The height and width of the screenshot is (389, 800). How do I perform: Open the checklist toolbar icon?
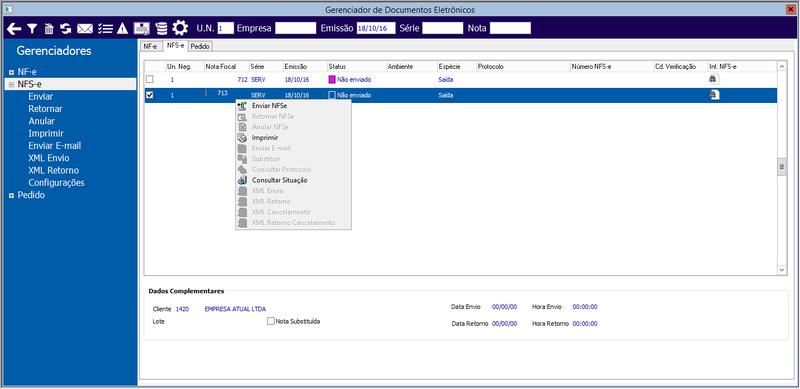pos(105,29)
